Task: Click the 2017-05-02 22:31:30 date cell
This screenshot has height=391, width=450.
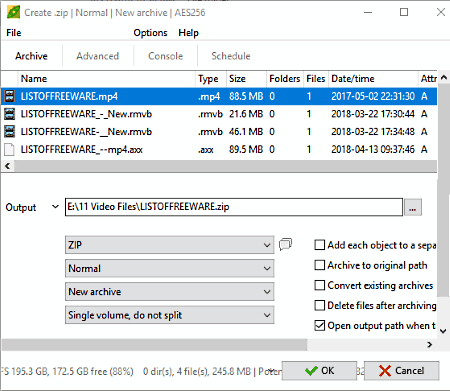Action: pos(373,96)
